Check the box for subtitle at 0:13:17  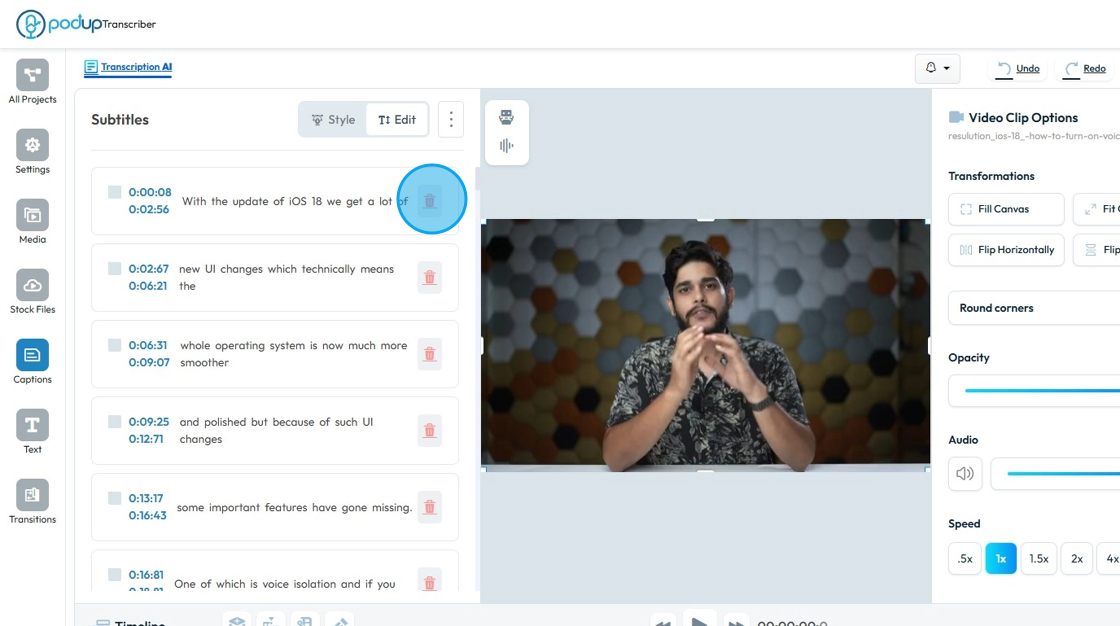[114, 497]
